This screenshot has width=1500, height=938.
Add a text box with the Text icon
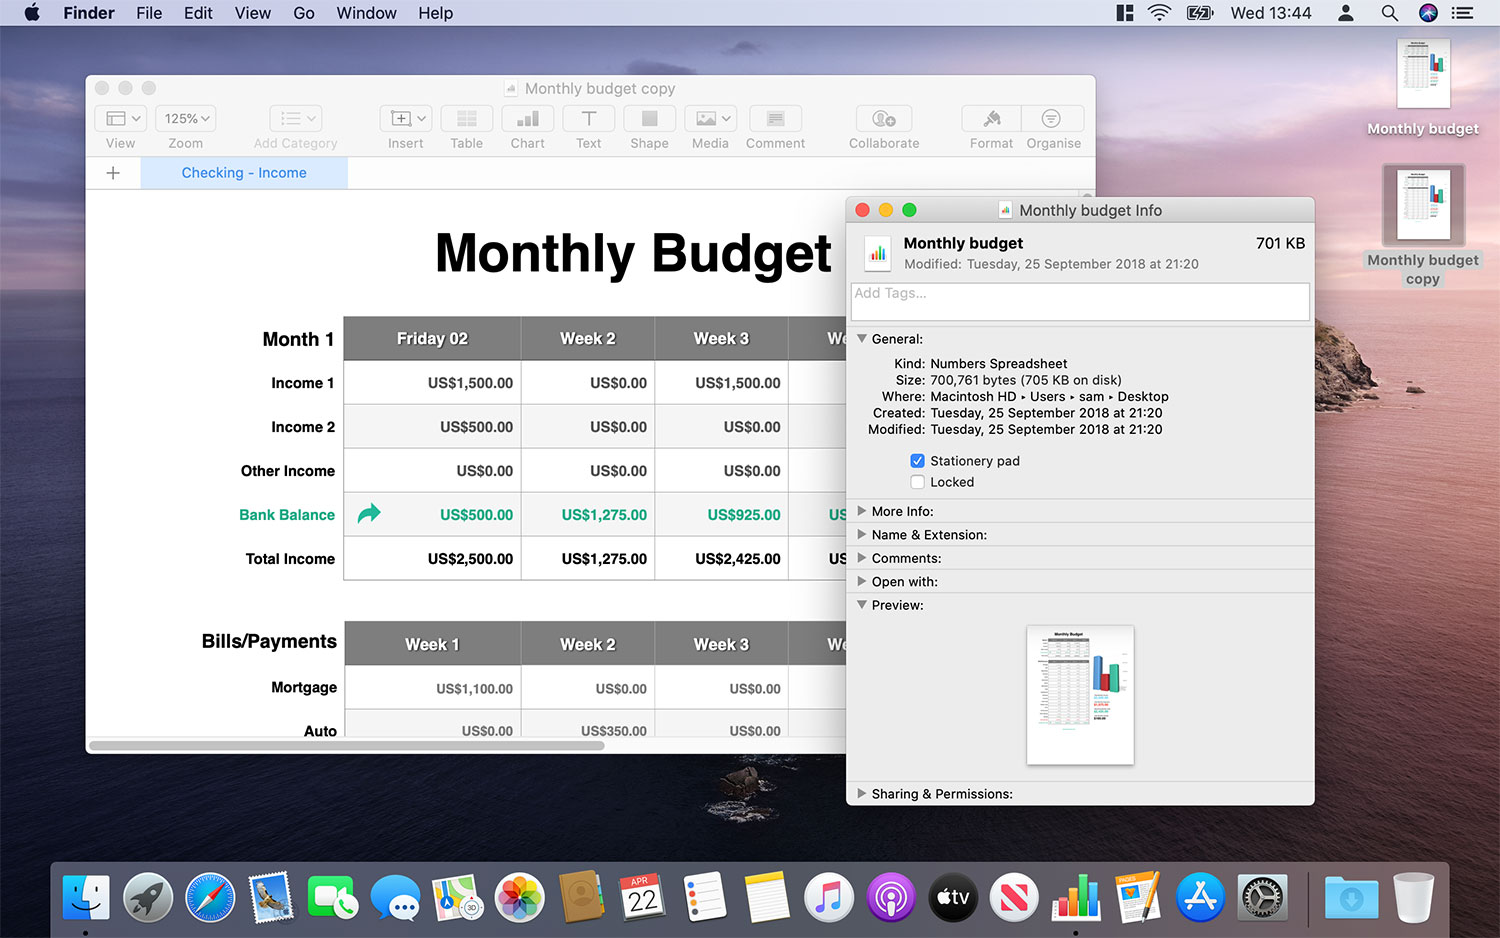(588, 118)
